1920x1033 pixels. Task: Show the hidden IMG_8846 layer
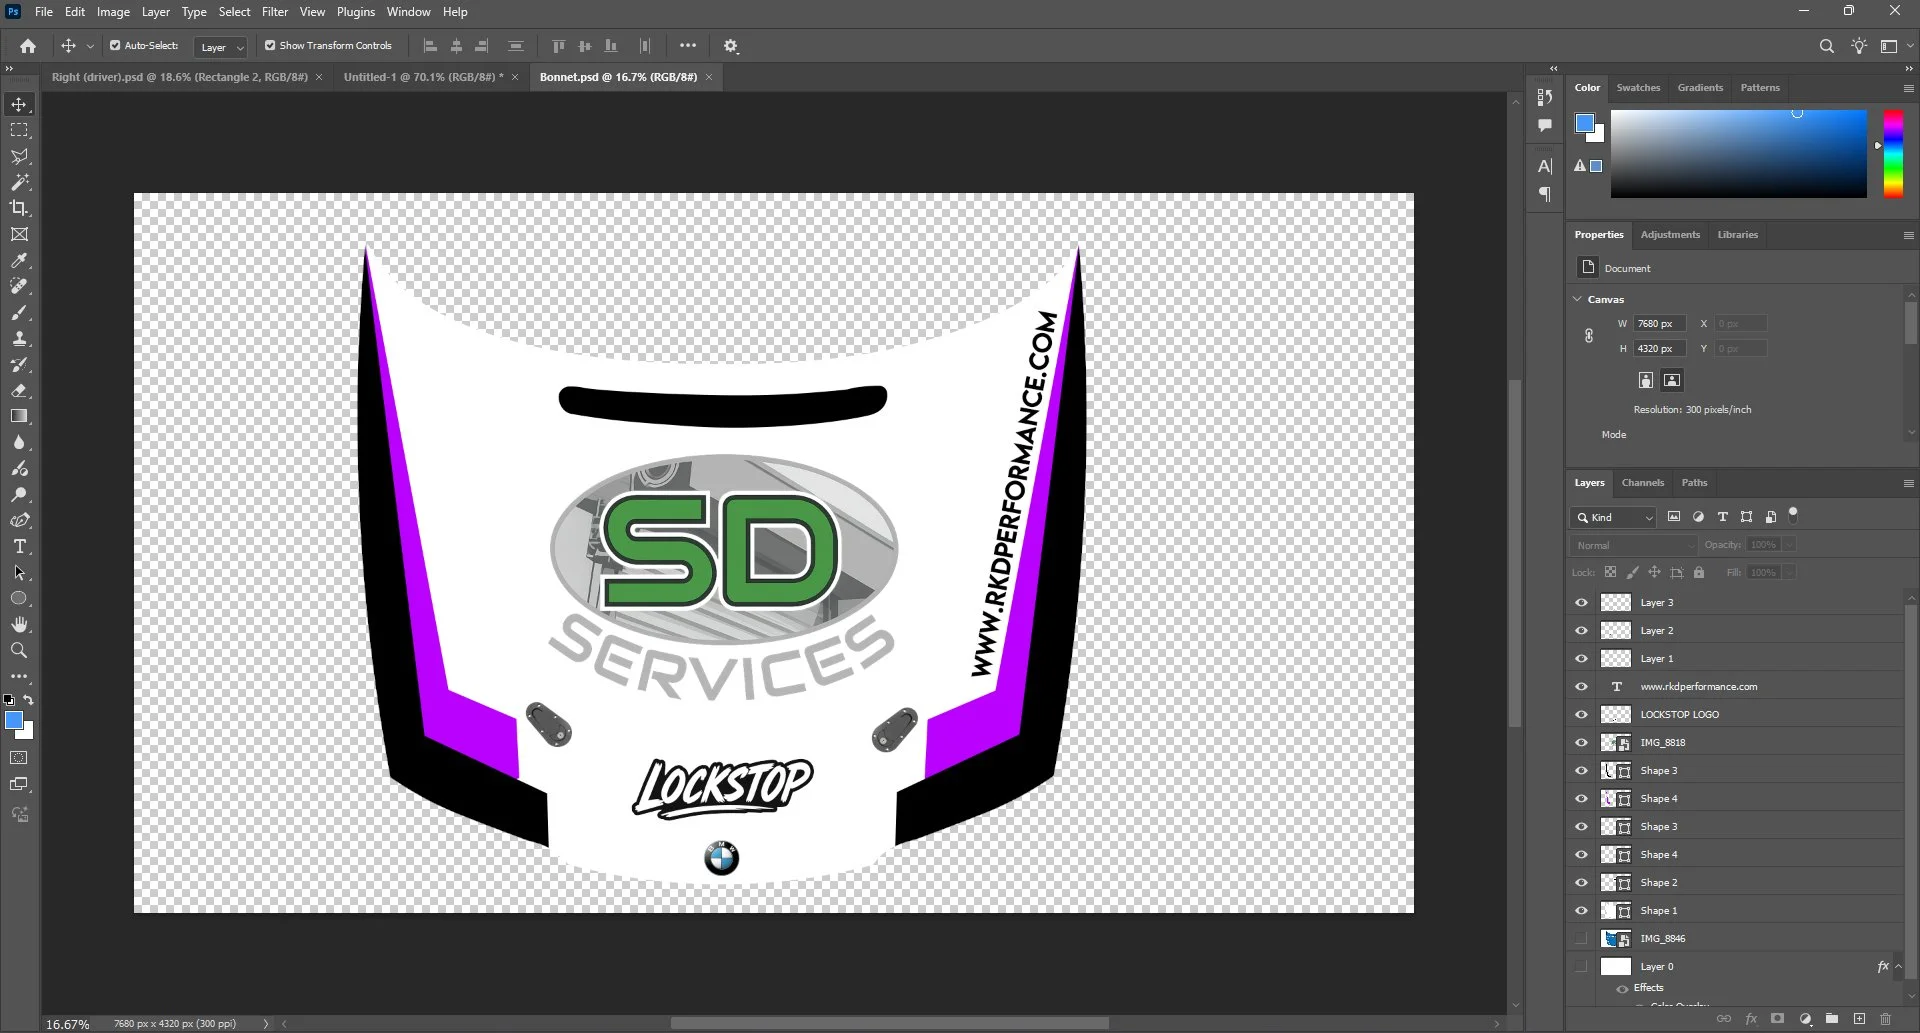tap(1581, 939)
